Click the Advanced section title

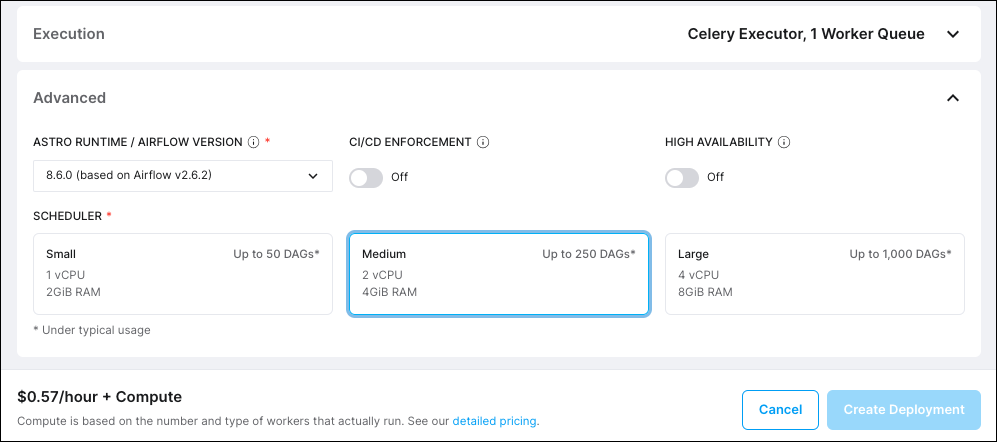pos(70,98)
